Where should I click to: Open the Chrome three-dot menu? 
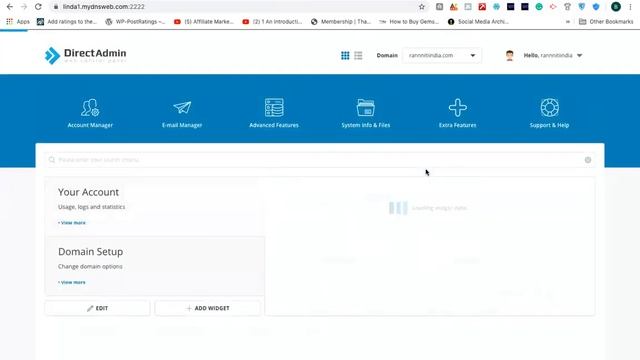pyautogui.click(x=630, y=7)
